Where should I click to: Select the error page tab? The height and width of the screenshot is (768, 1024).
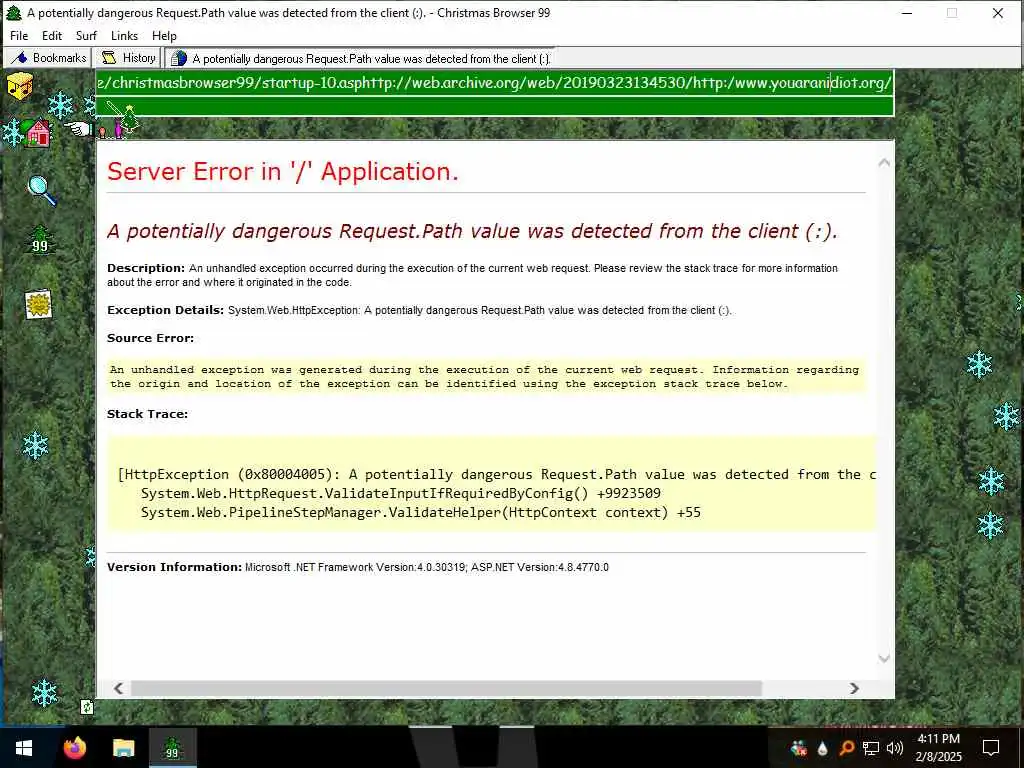point(359,58)
